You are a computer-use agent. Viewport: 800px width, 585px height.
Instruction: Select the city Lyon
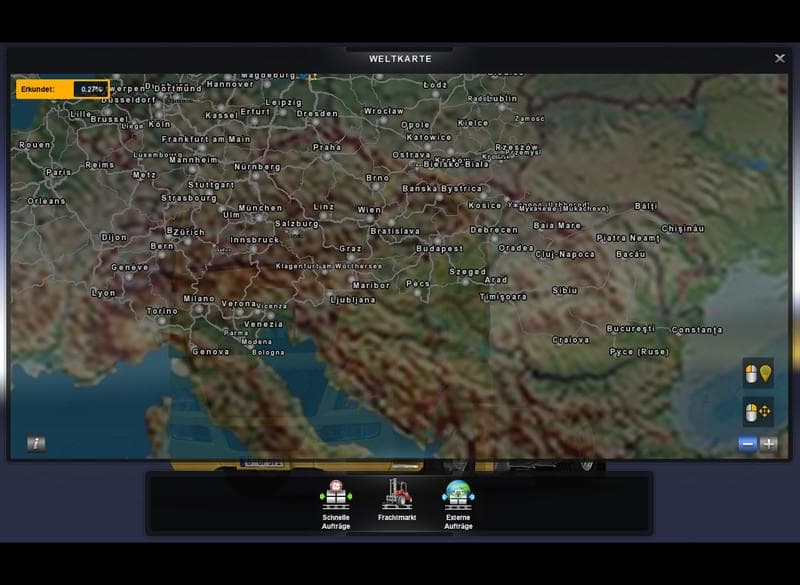103,293
